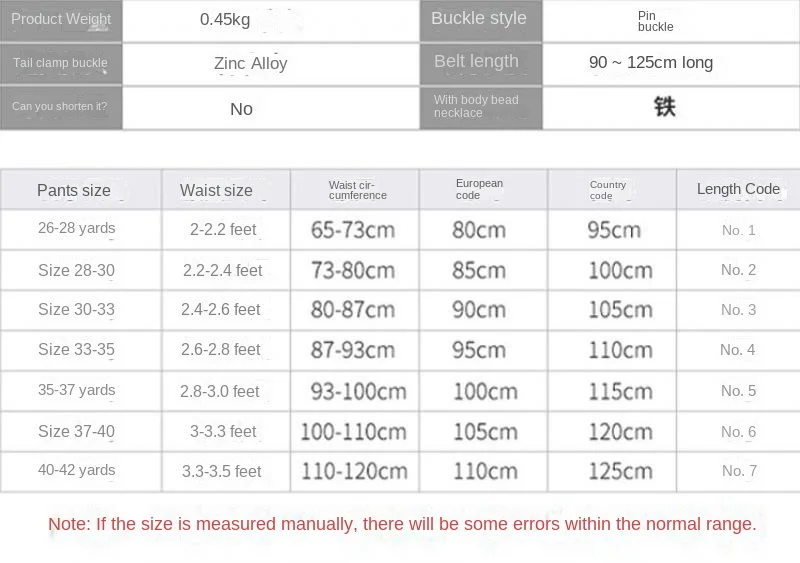Click the Product Weight label cell
Screen dimensions: 800x563
click(61, 19)
